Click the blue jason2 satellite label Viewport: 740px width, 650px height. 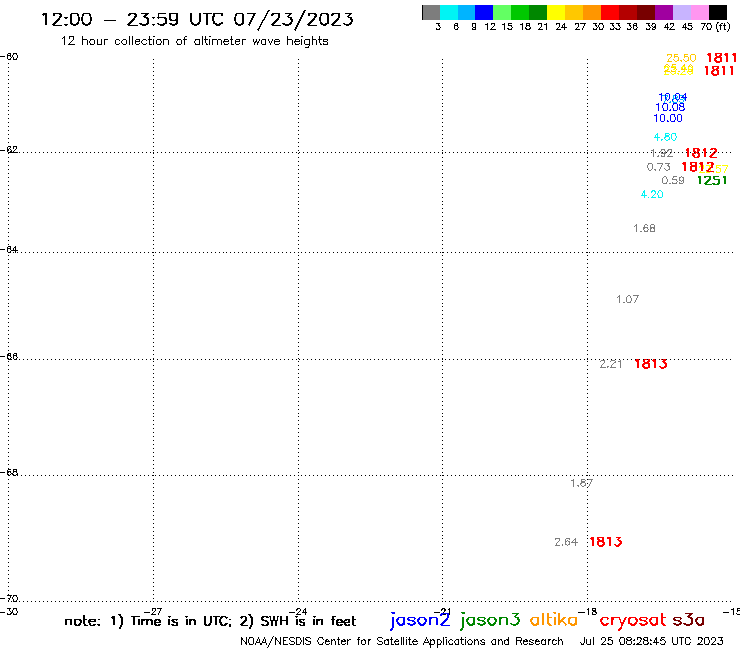420,620
